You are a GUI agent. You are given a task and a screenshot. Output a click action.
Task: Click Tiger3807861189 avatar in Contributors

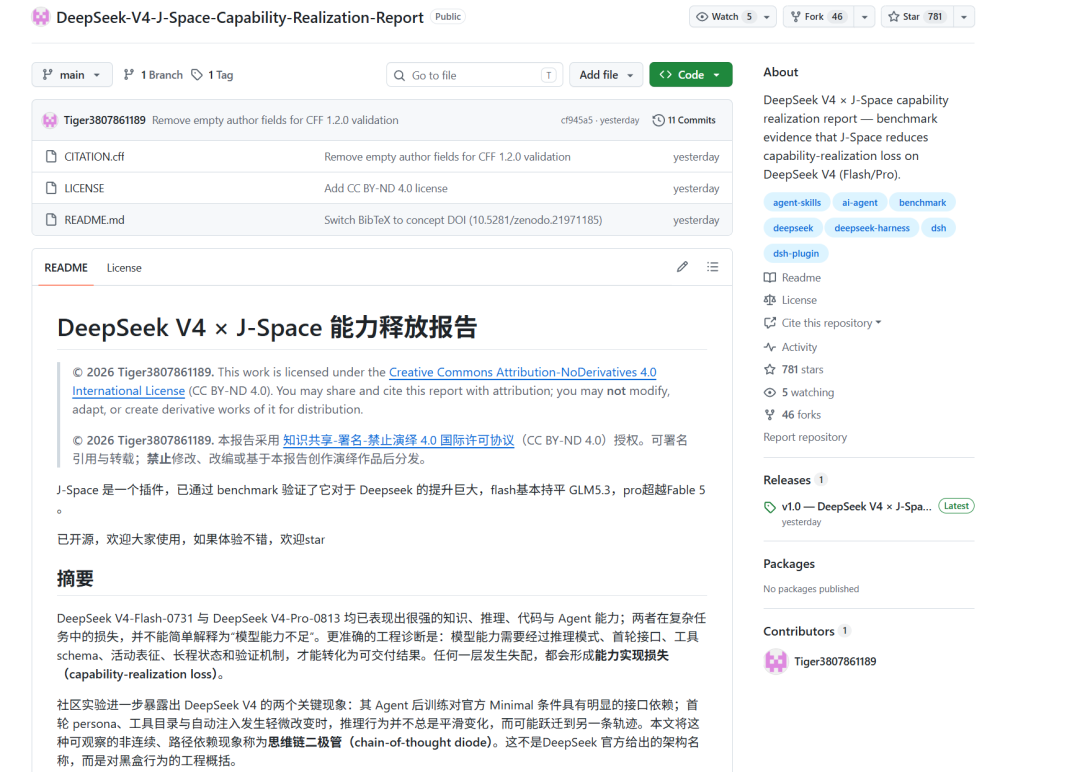click(776, 661)
